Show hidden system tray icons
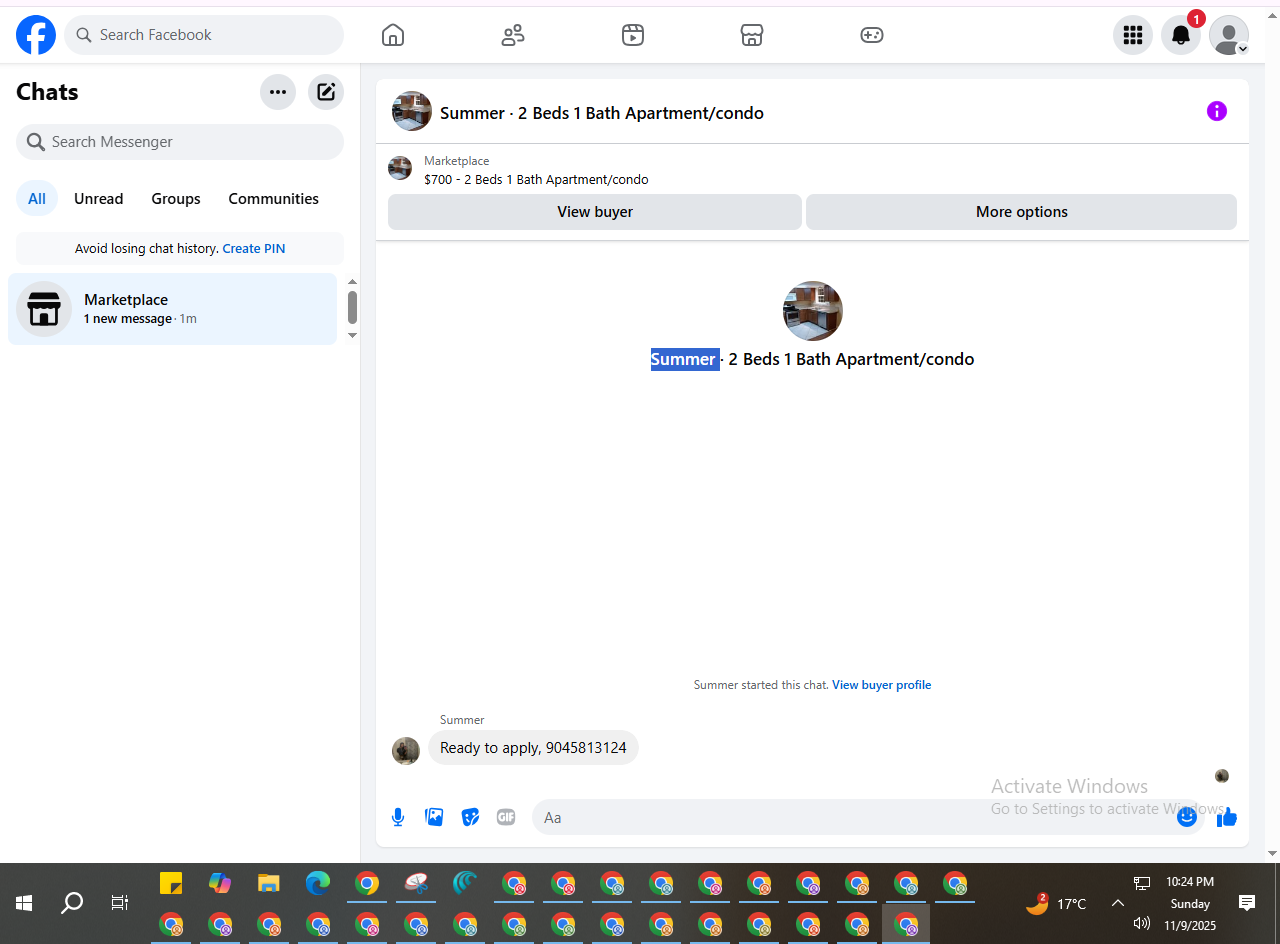Image resolution: width=1280 pixels, height=944 pixels. (x=1118, y=903)
